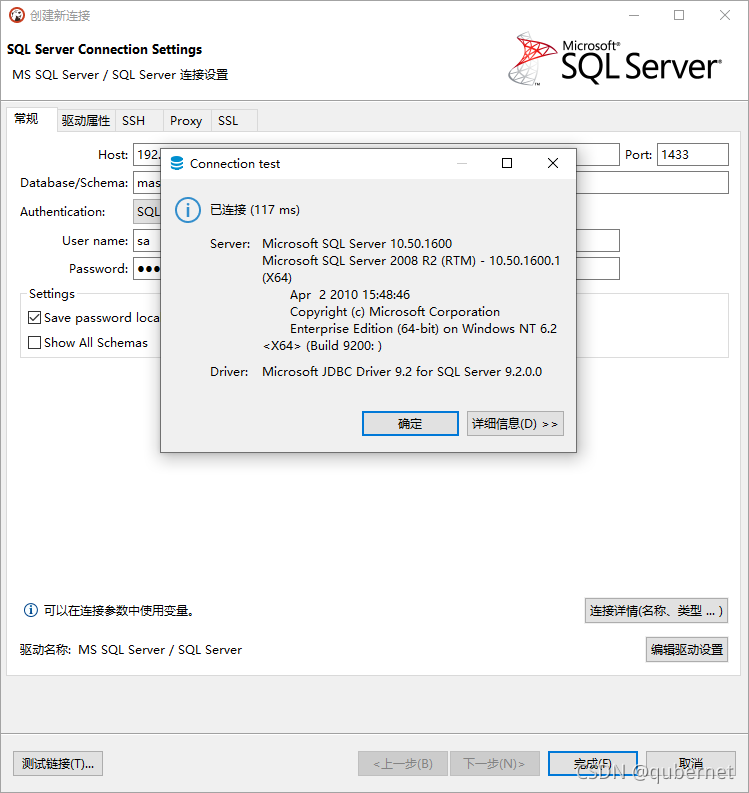Click the Password field

click(x=147, y=269)
